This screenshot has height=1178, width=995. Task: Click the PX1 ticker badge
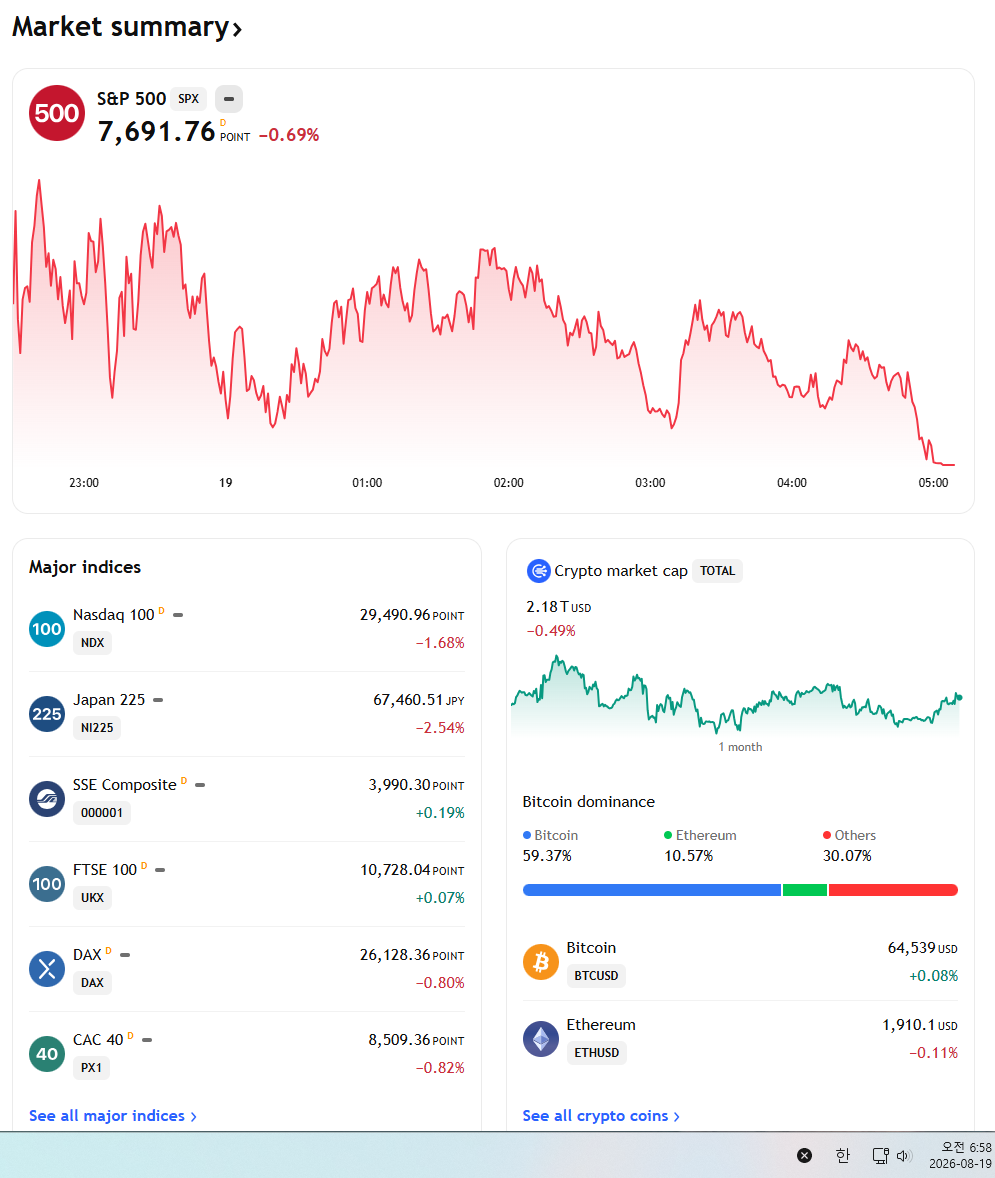91,1068
